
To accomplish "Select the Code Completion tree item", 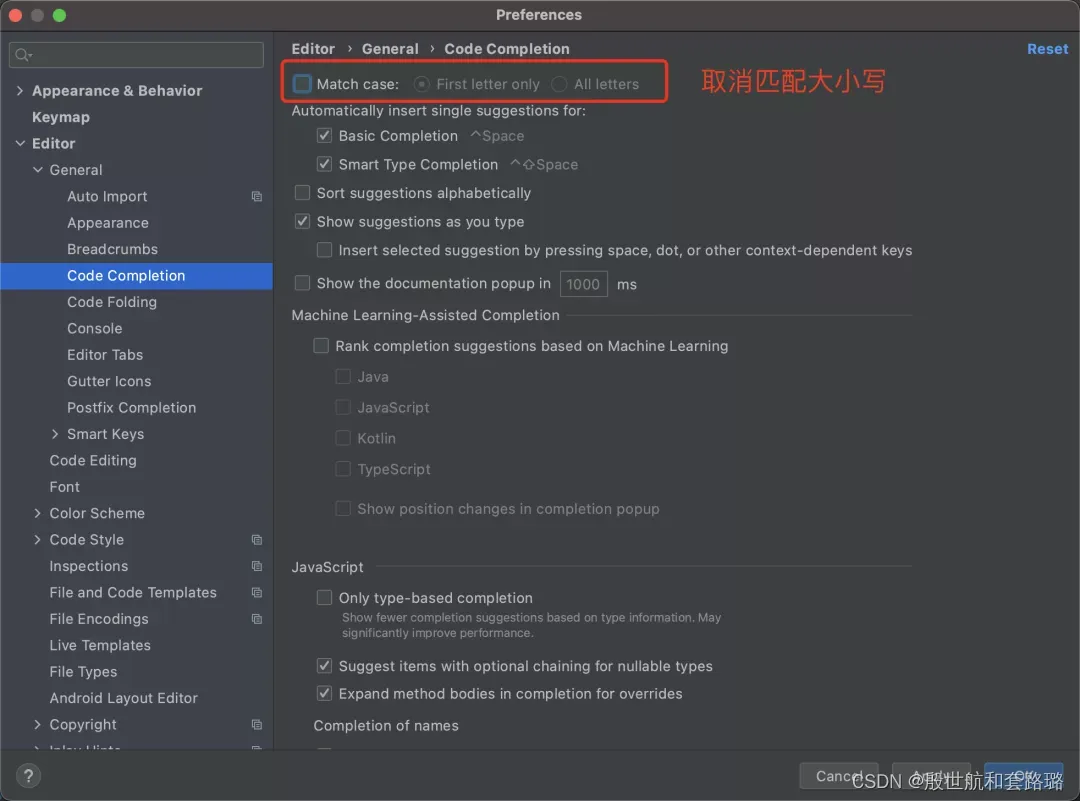I will pos(136,275).
